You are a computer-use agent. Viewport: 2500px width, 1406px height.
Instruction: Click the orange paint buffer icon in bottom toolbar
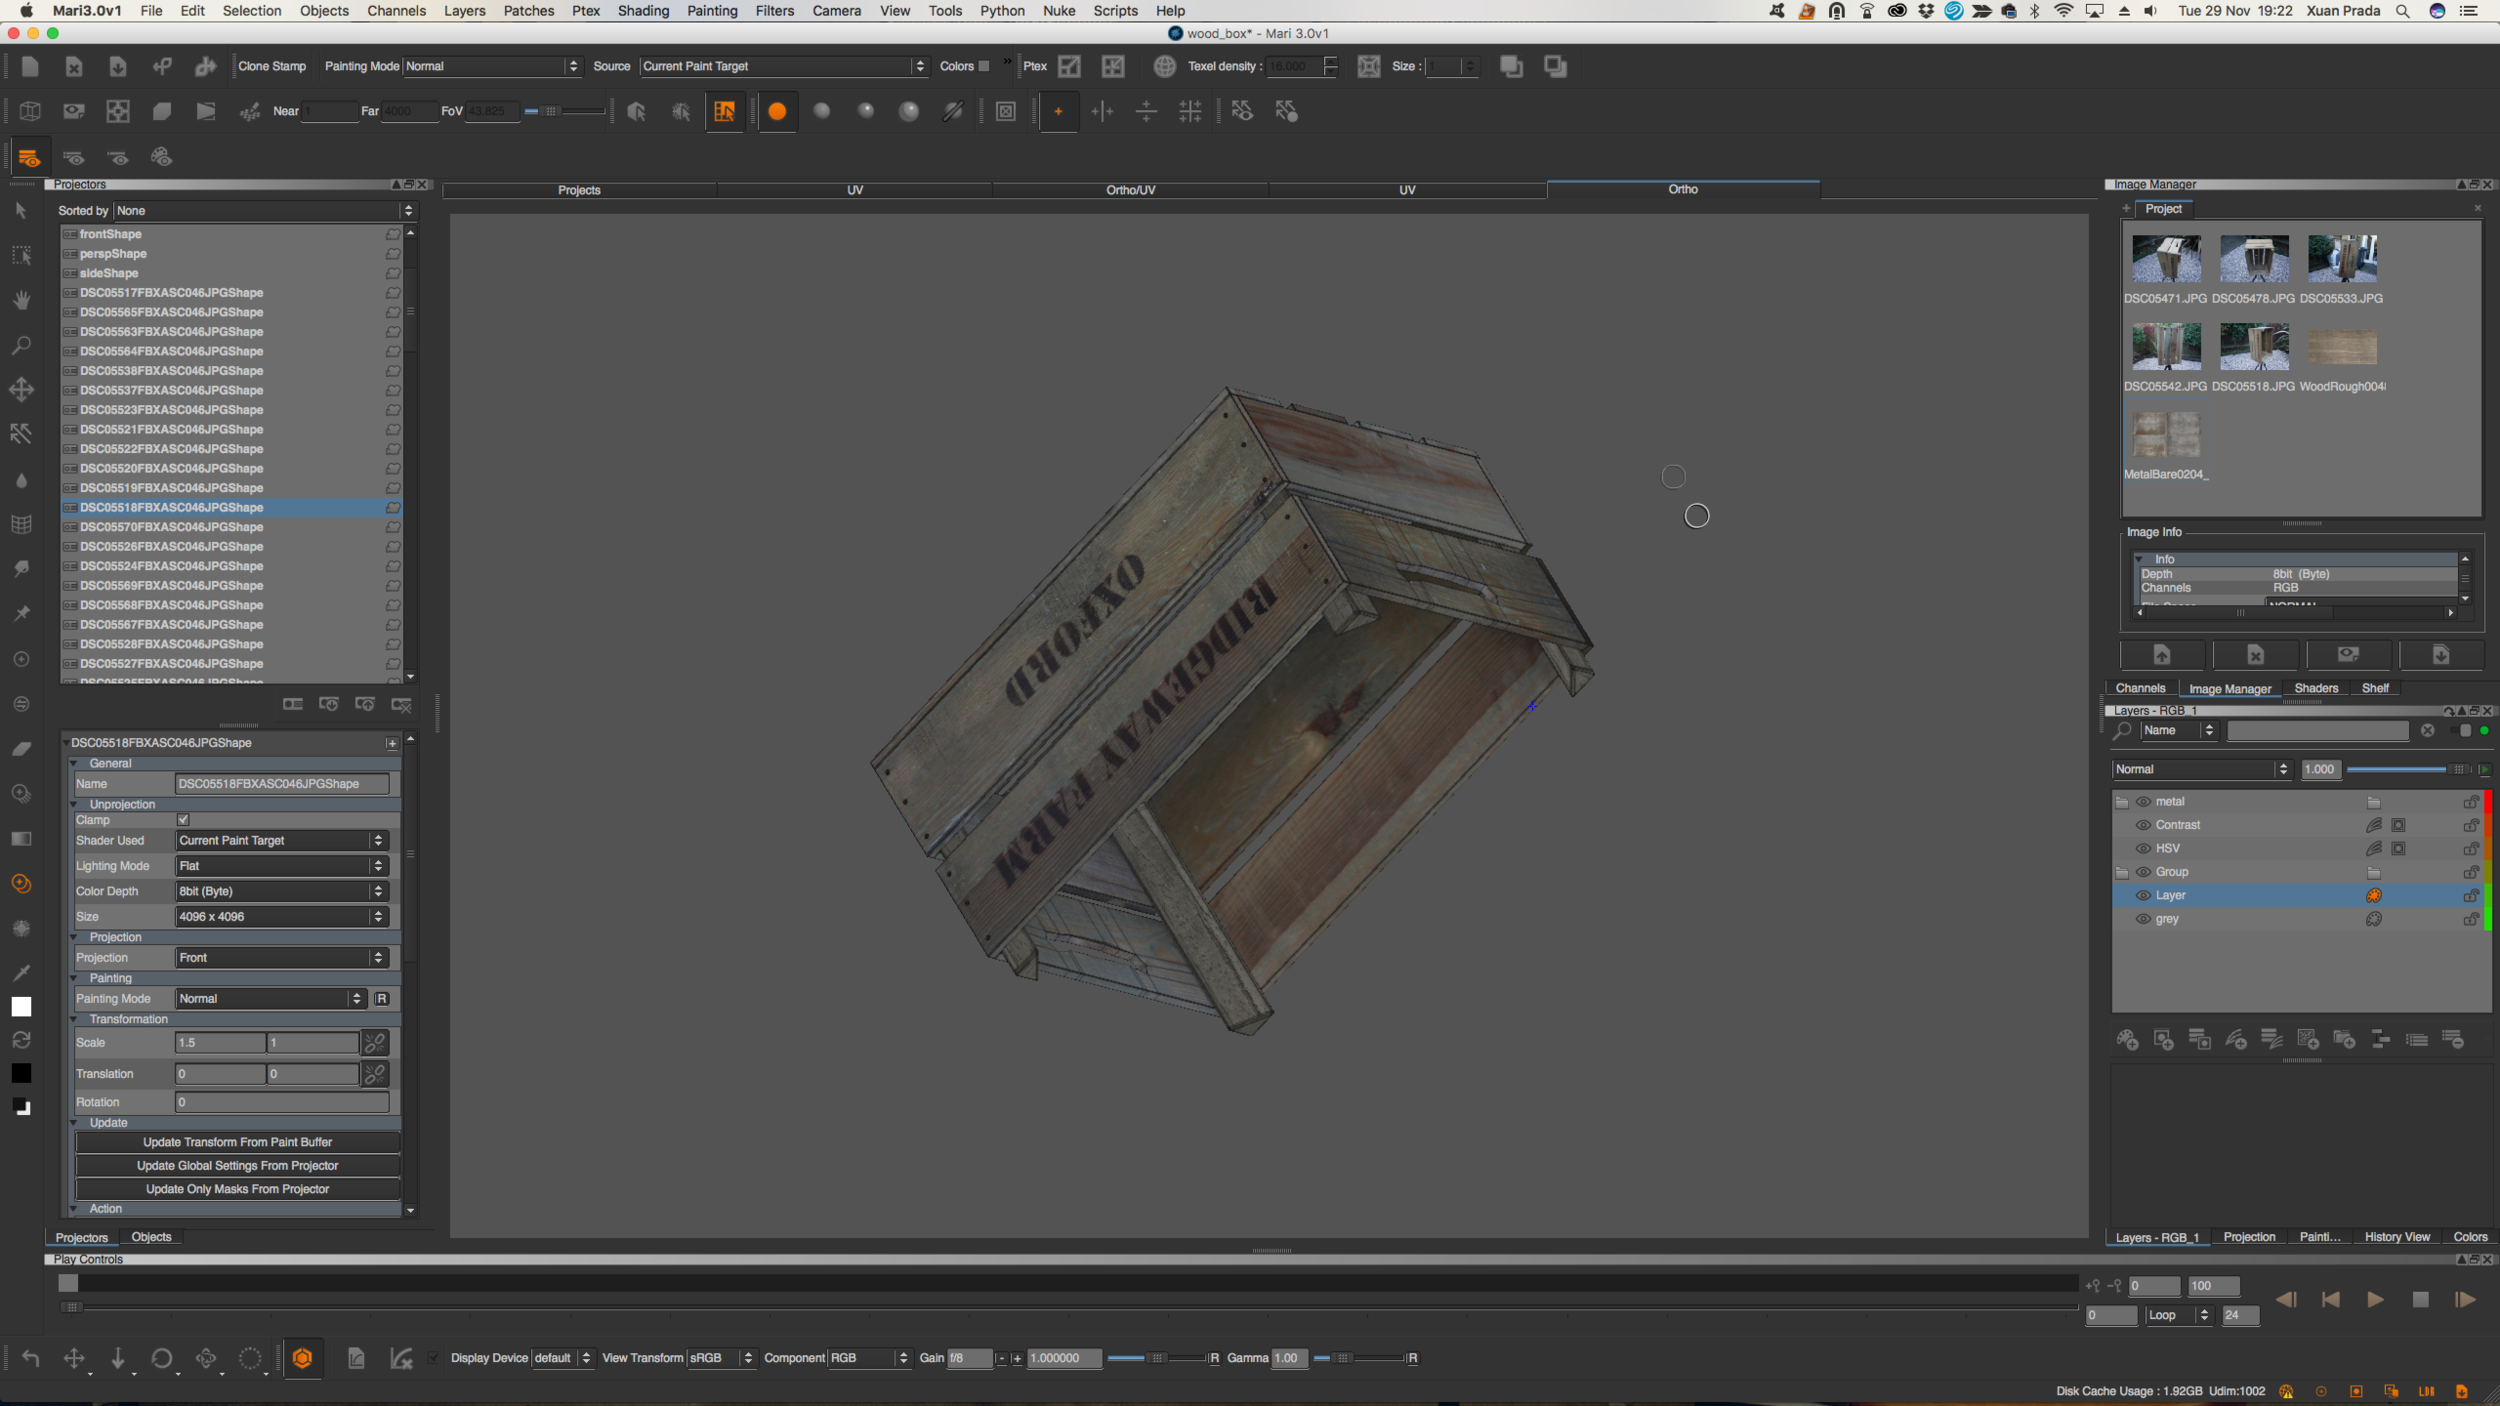(x=302, y=1357)
